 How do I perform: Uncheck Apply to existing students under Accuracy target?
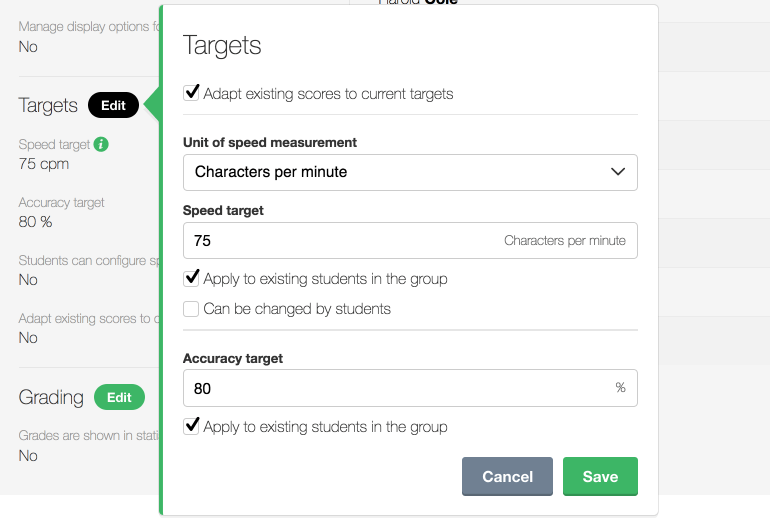tap(191, 426)
